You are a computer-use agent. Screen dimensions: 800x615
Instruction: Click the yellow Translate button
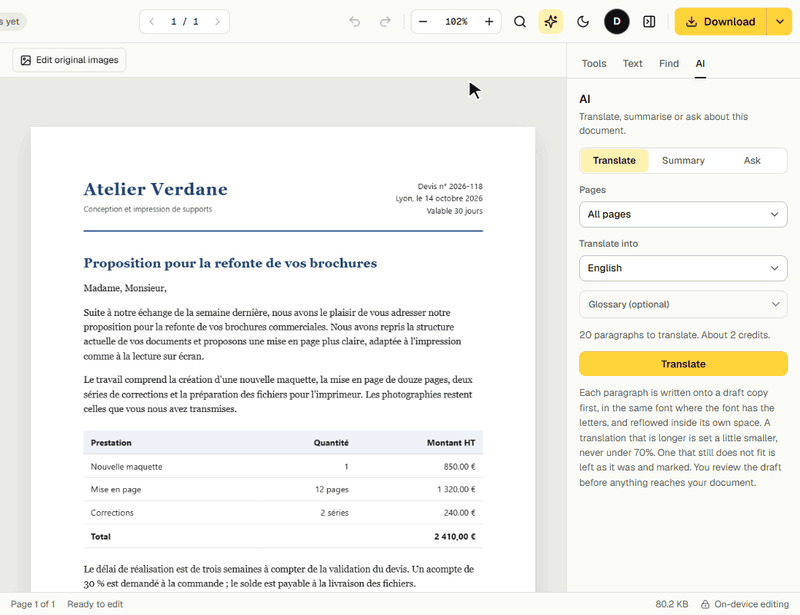[x=683, y=363]
